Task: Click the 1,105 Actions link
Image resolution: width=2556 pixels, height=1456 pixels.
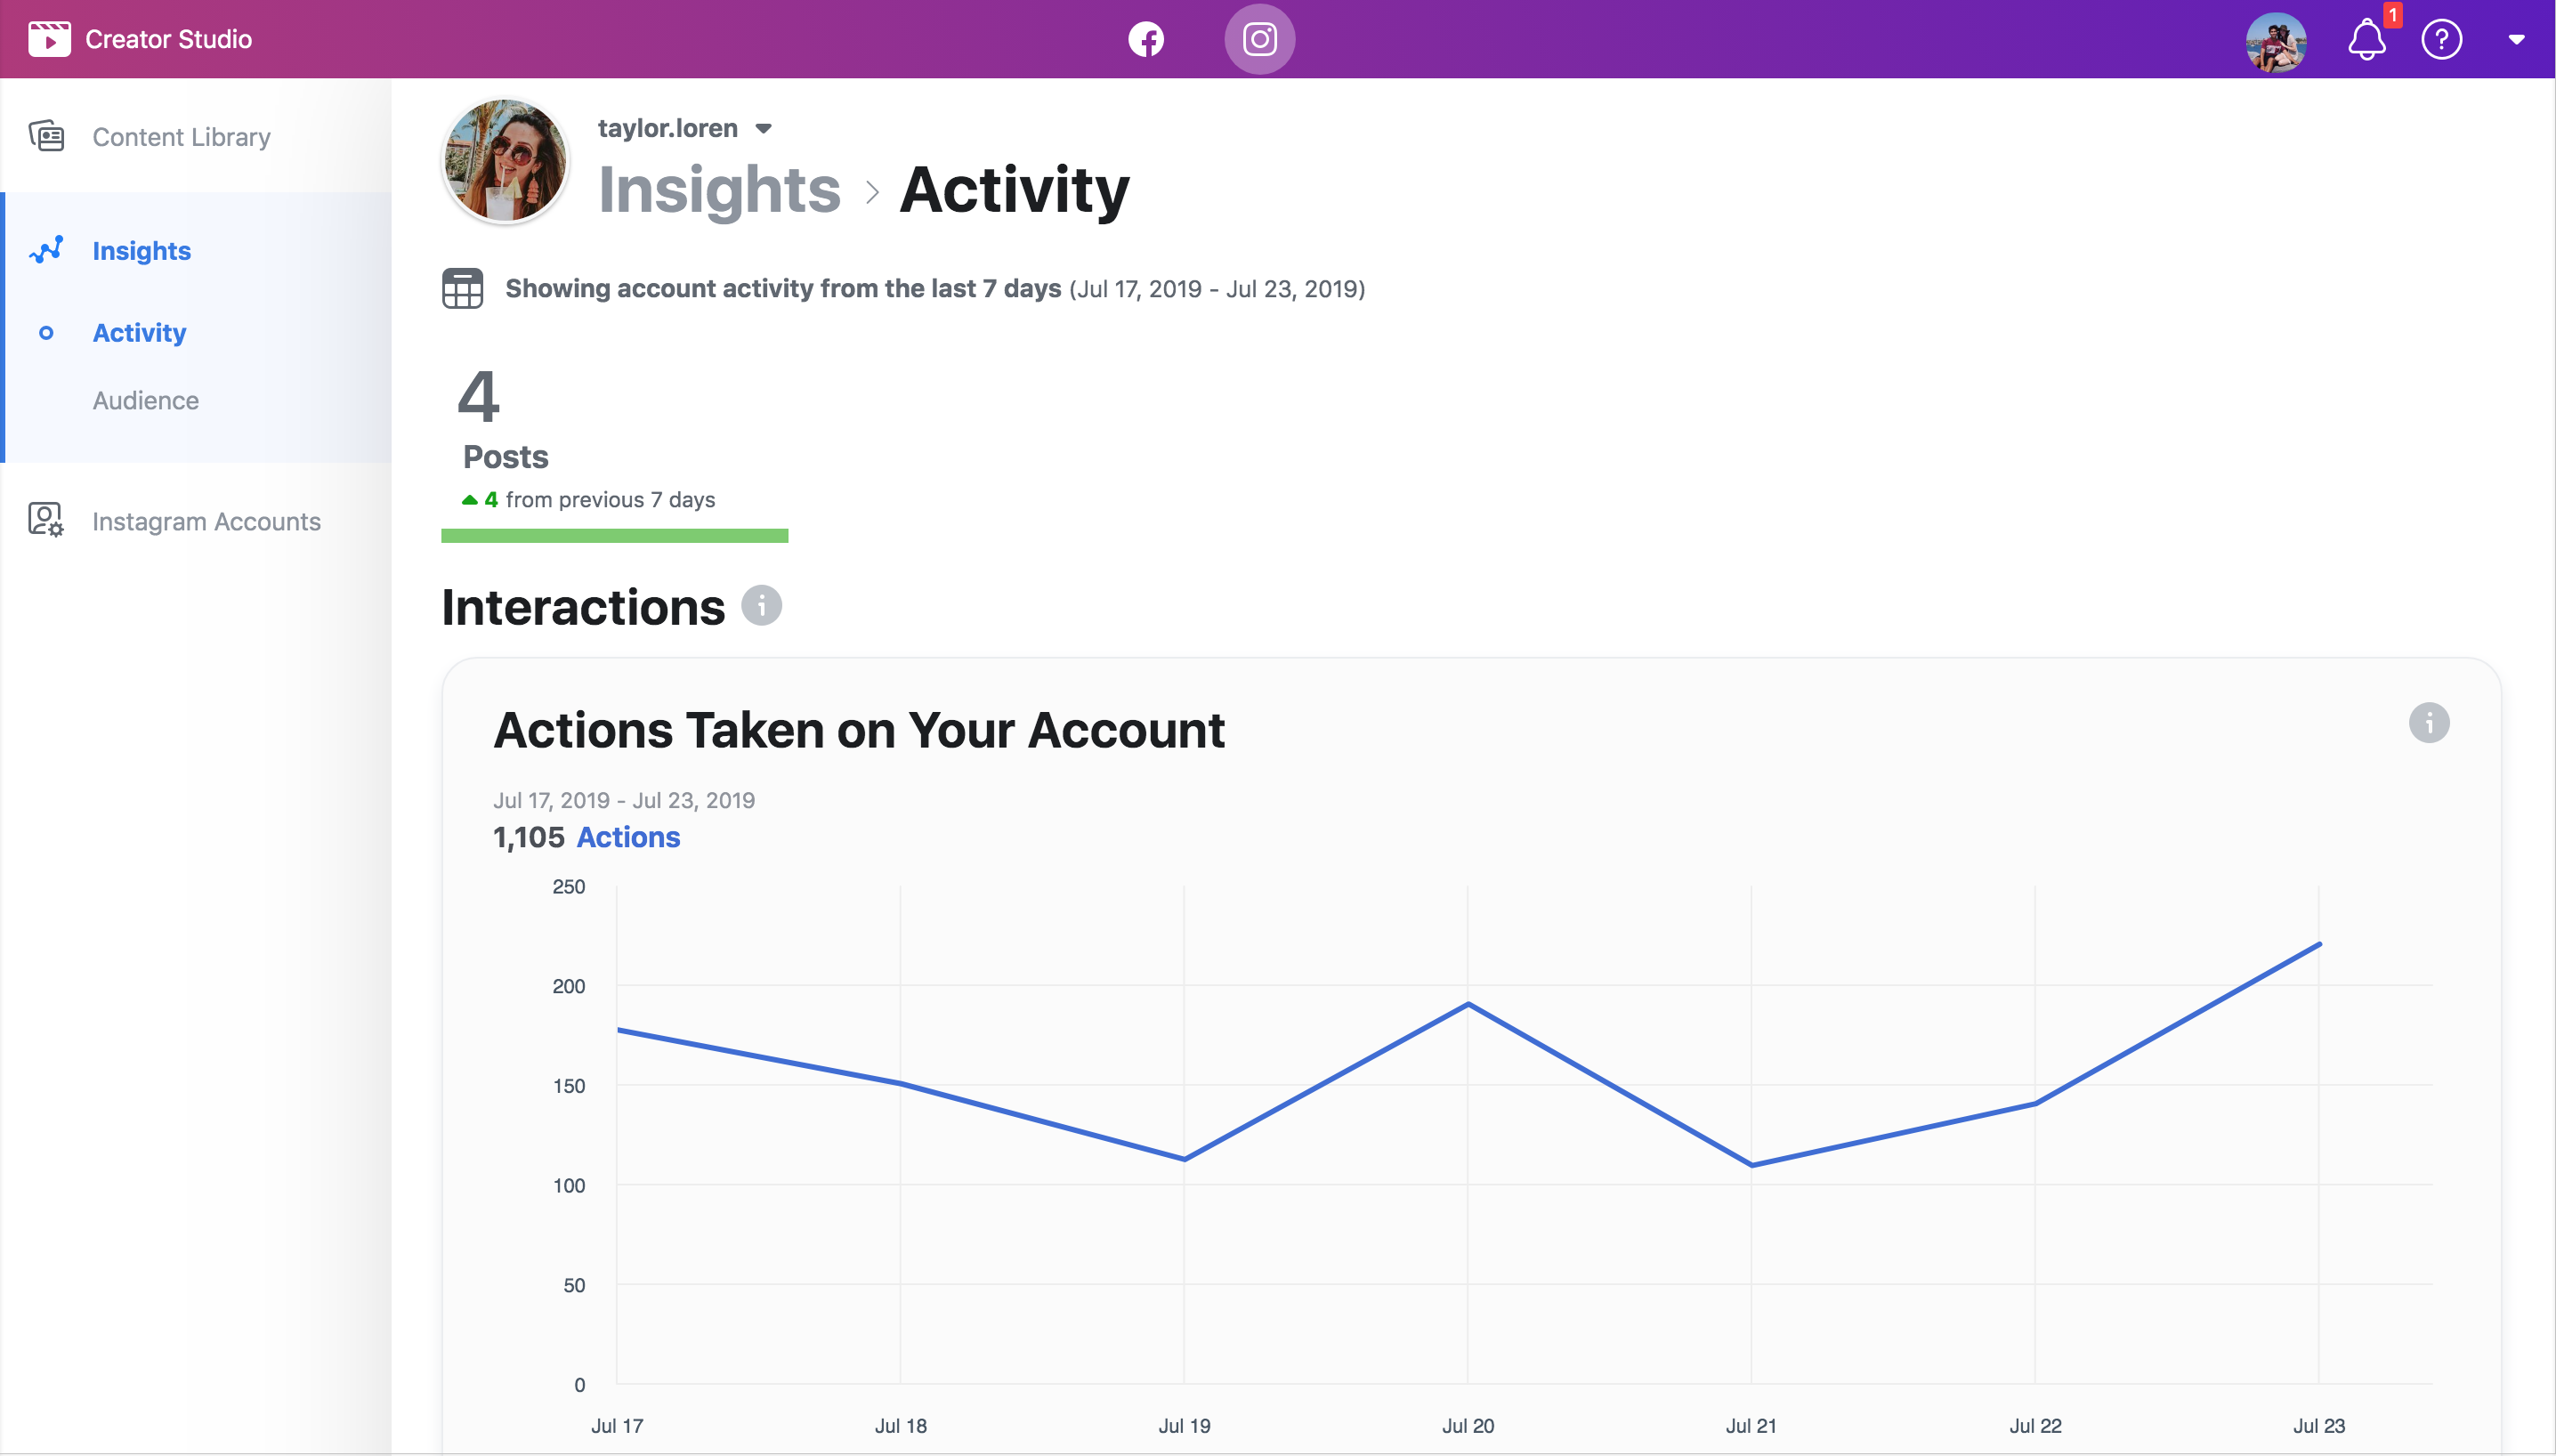Action: 627,836
